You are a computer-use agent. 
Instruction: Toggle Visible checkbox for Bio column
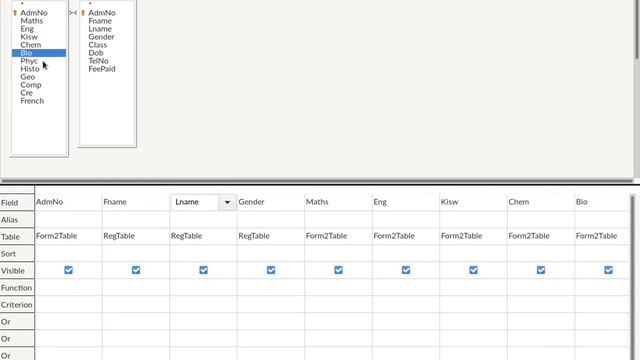pyautogui.click(x=608, y=270)
